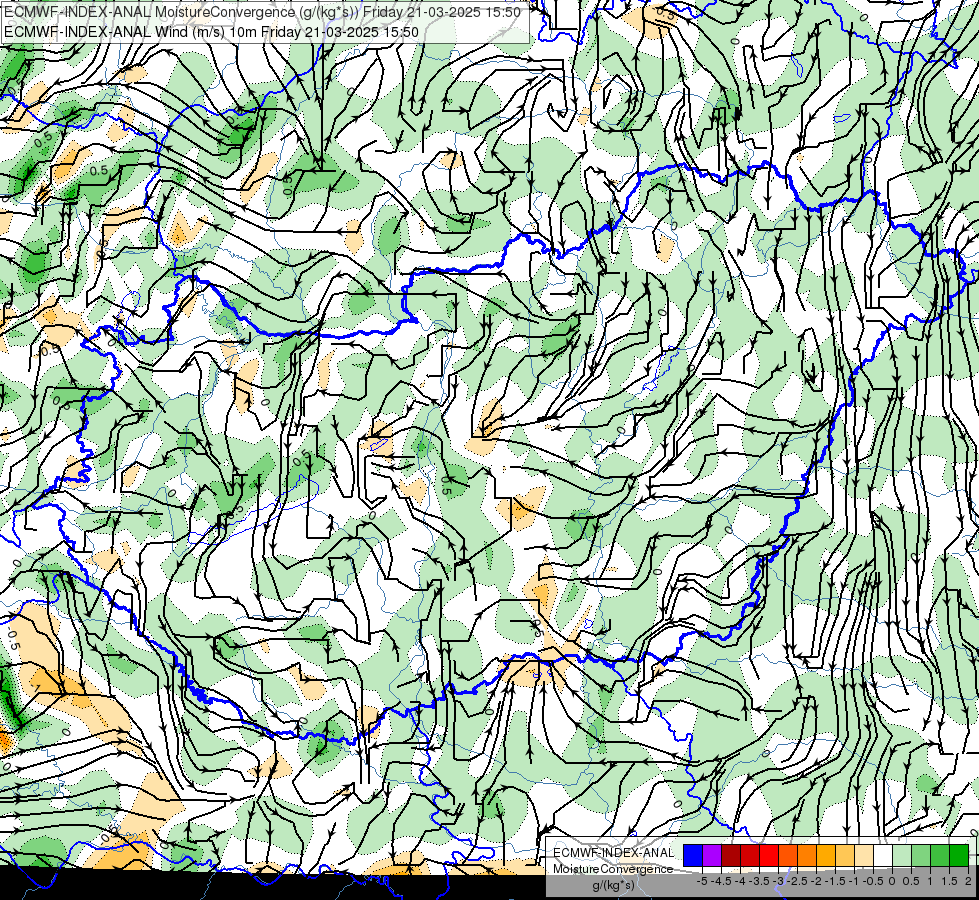Click the '-2.5' legend scale value
979x900 pixels.
(797, 881)
